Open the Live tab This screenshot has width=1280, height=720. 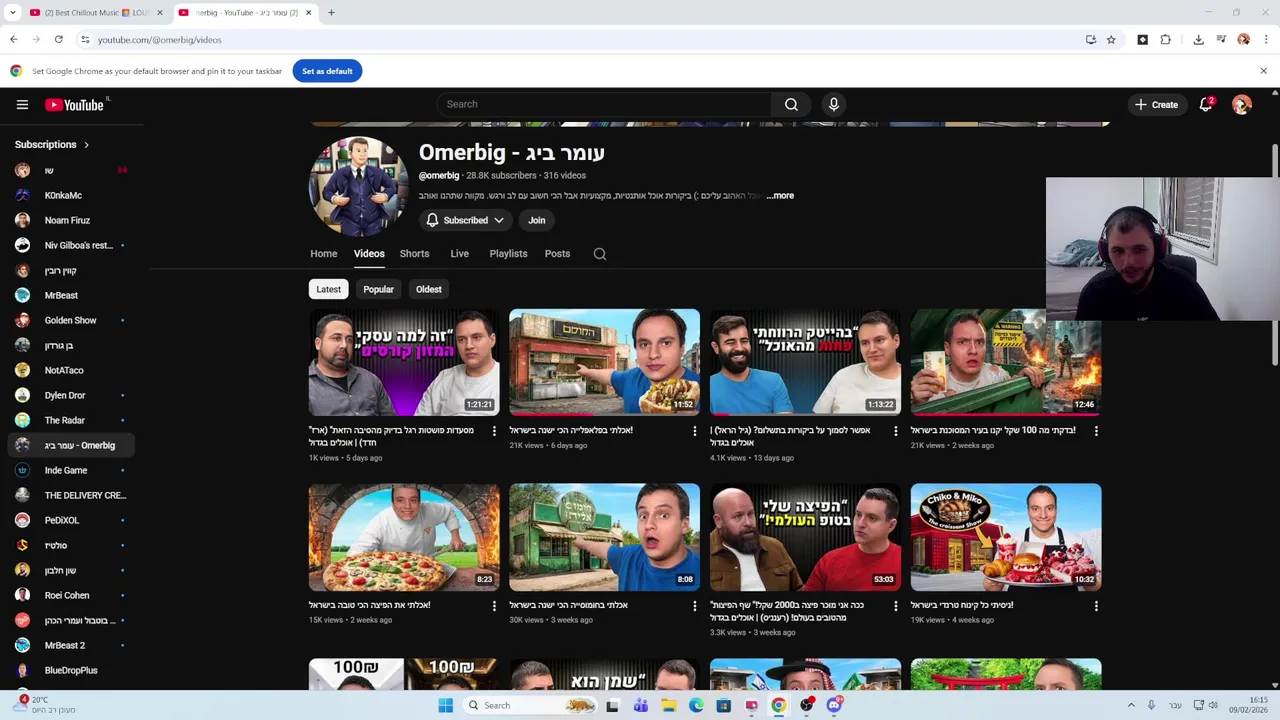tap(459, 254)
